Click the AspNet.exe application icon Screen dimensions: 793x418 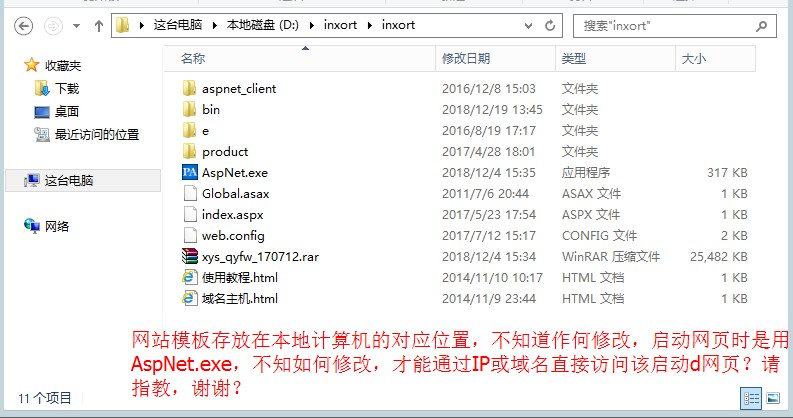pyautogui.click(x=190, y=173)
